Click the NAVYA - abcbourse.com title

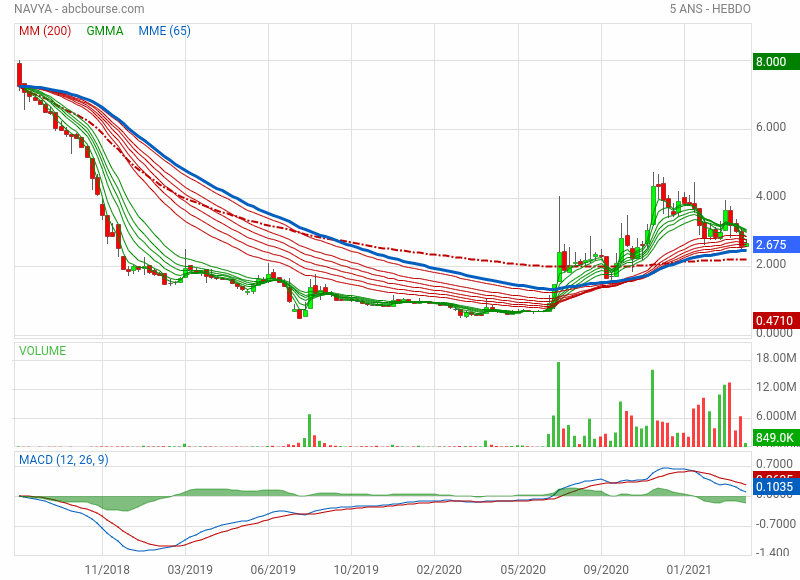79,9
